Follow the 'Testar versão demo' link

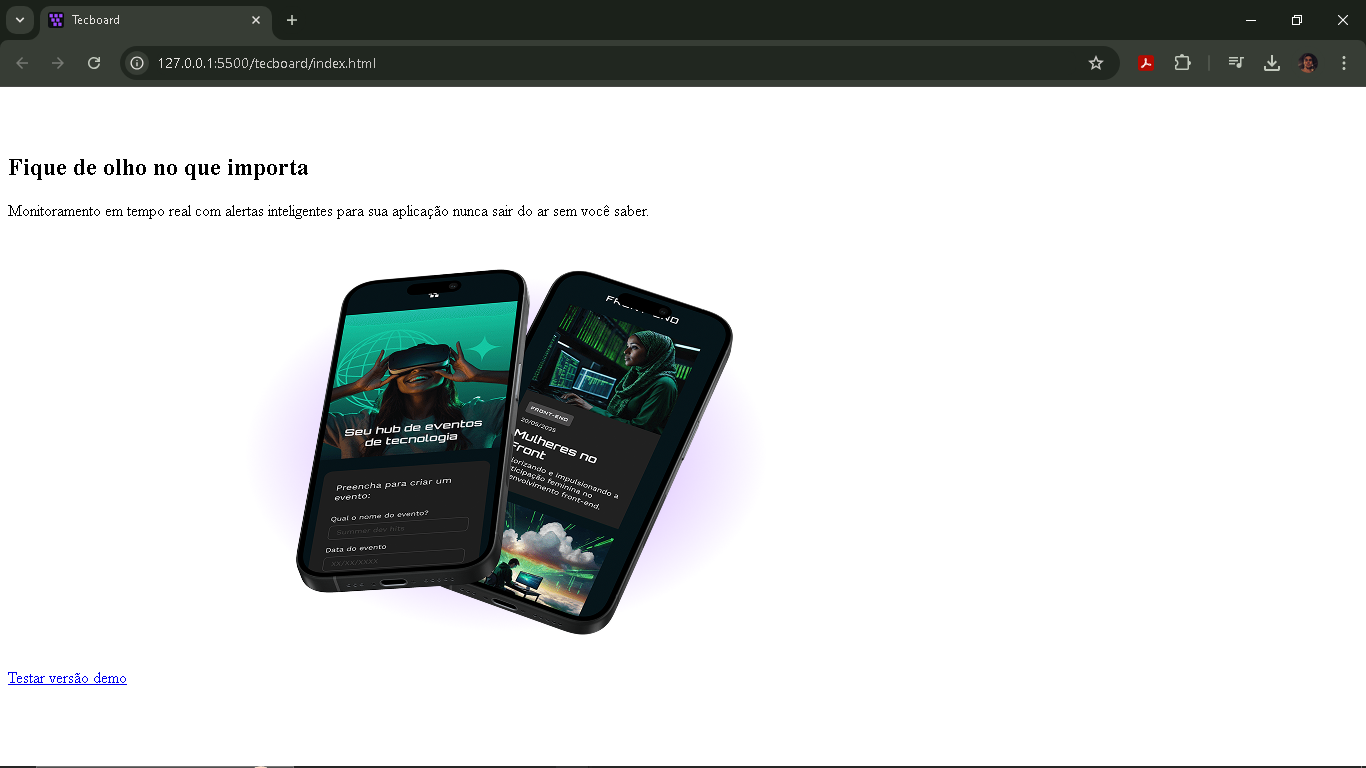point(67,678)
